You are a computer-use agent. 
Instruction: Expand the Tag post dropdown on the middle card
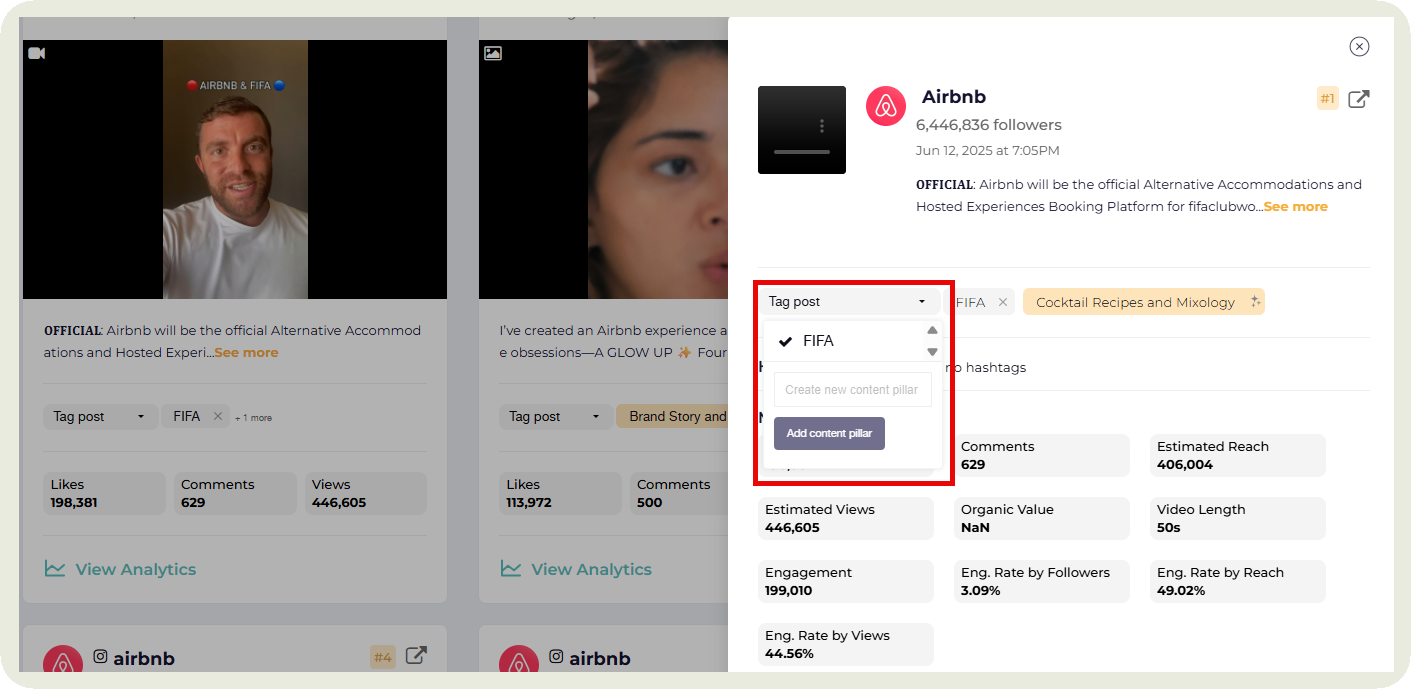point(556,416)
